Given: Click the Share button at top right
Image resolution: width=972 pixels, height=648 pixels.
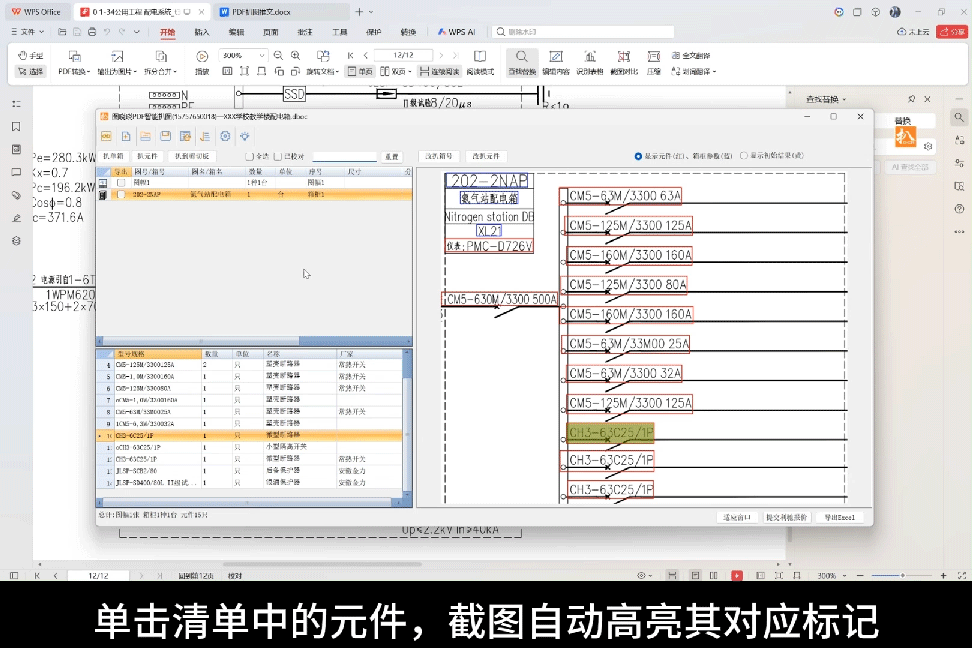Looking at the screenshot, I should [953, 32].
